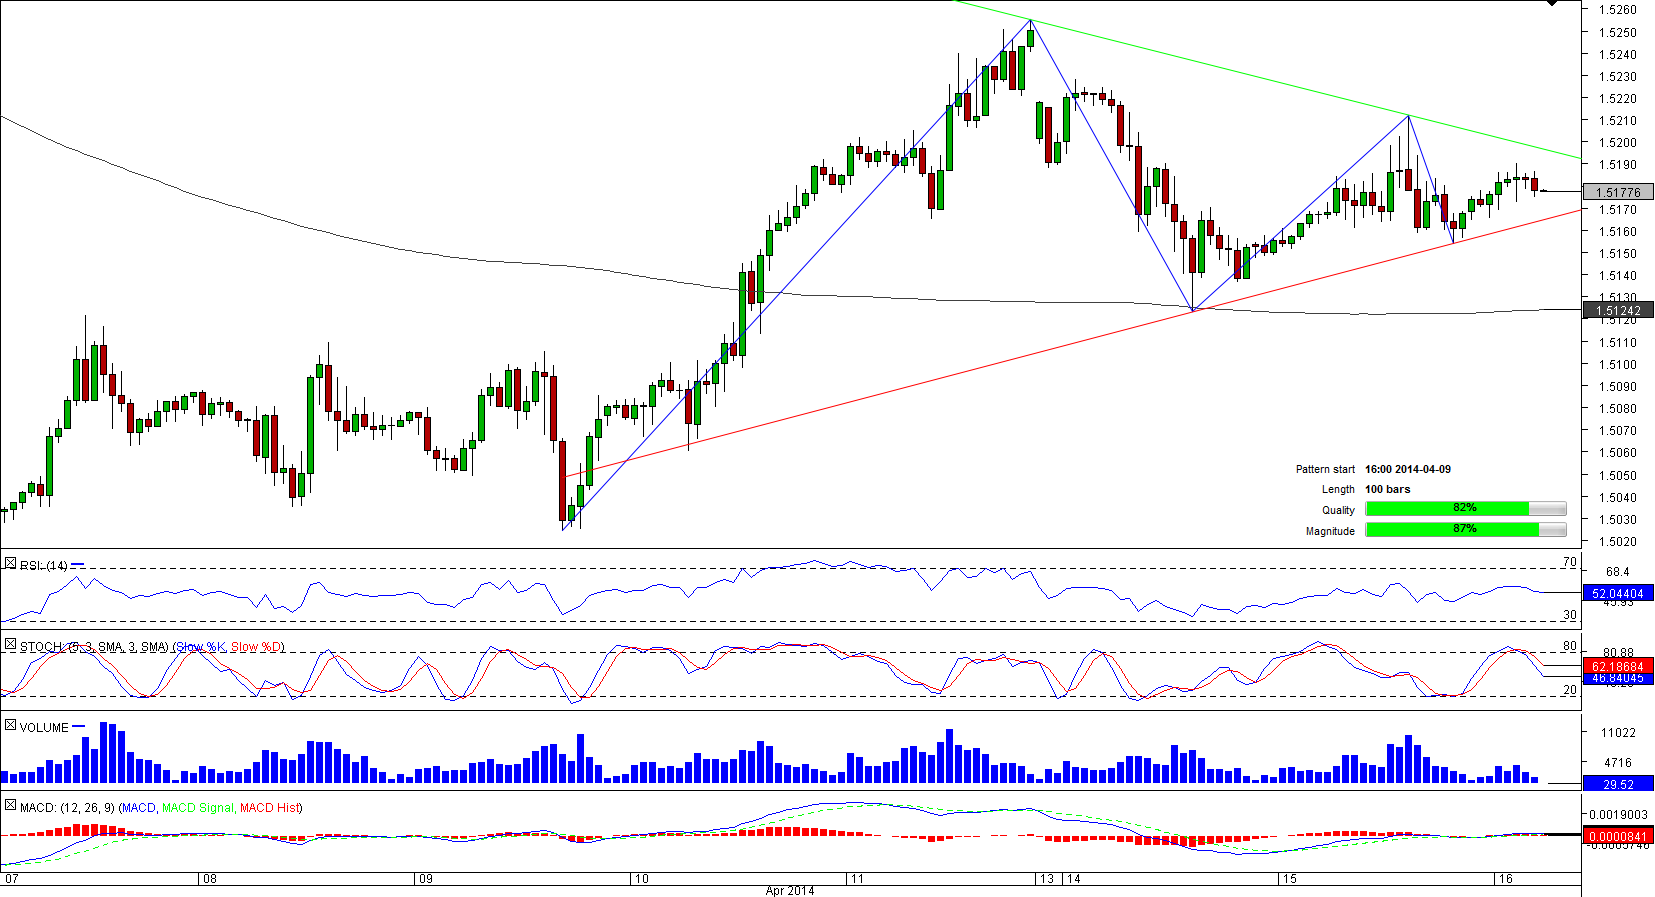Close the RSI indicator panel

pyautogui.click(x=10, y=564)
